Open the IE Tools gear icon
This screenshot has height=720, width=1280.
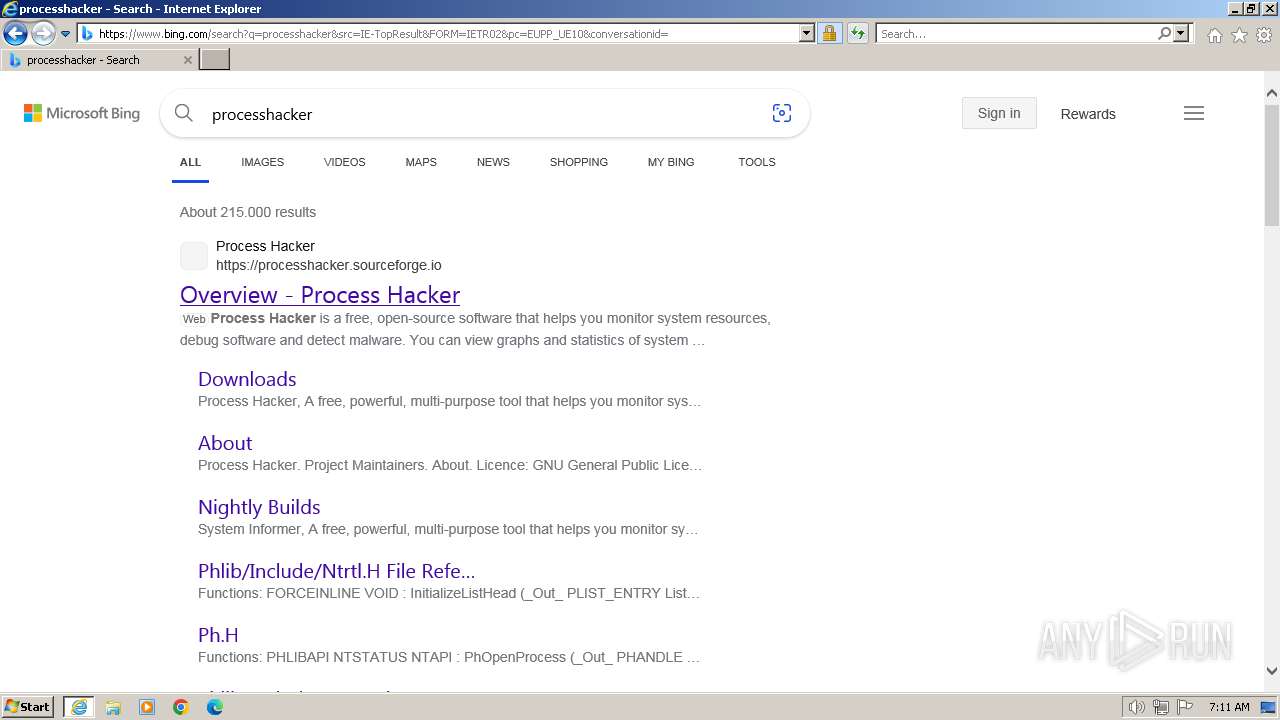click(1264, 35)
